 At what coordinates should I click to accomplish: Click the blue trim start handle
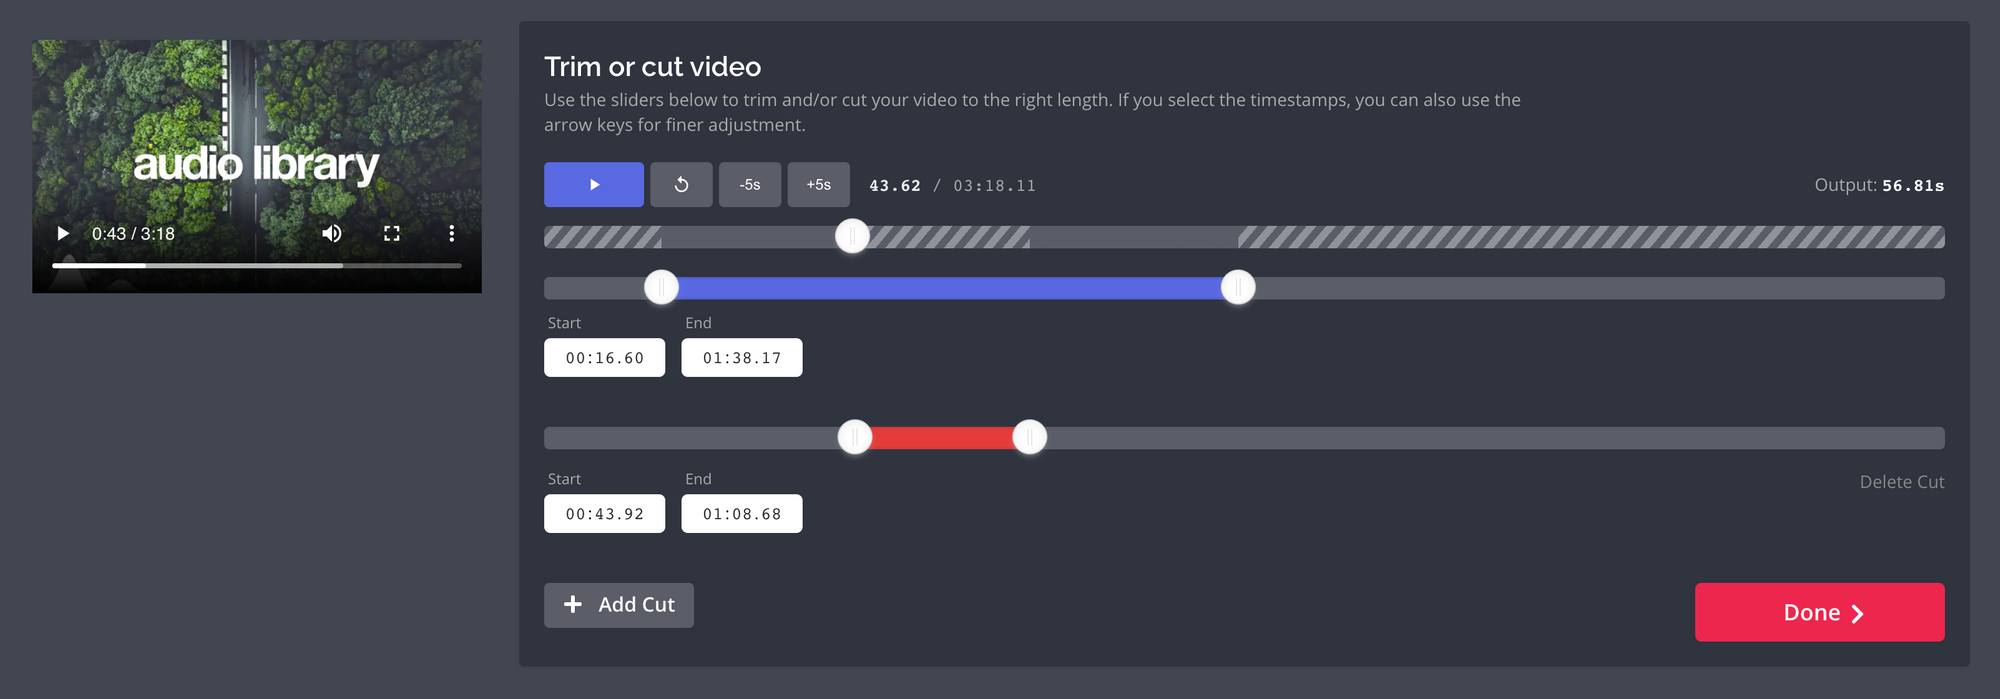tap(661, 288)
